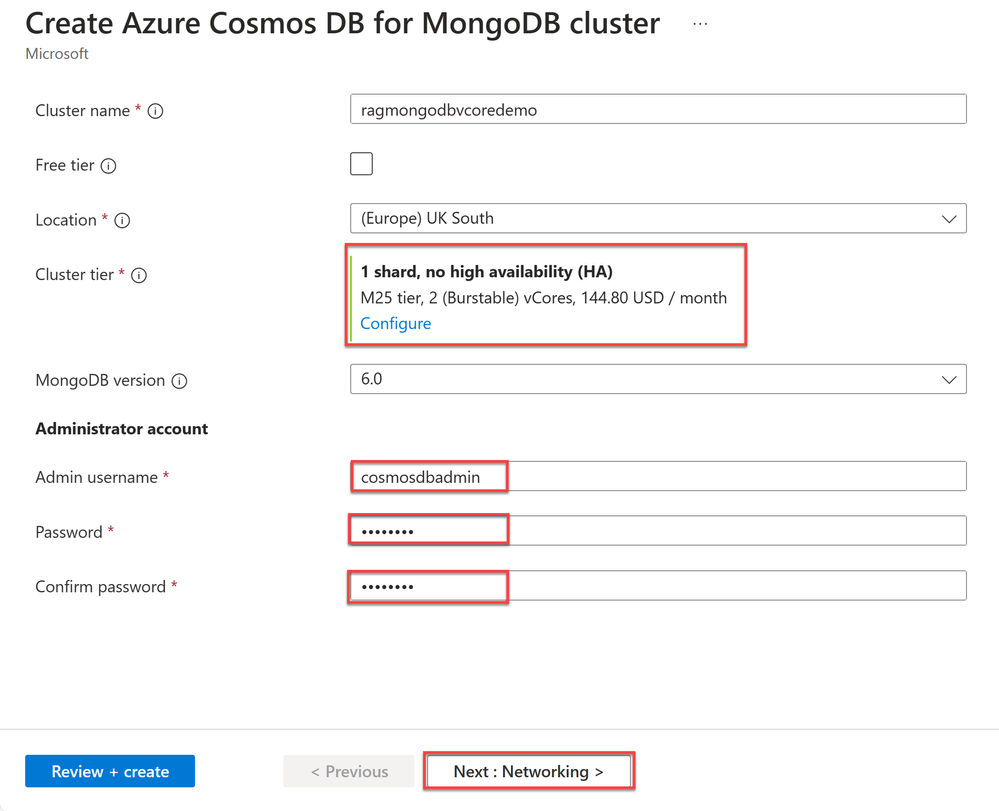Open the Location dropdown showing UK South
The height and width of the screenshot is (811, 999).
point(658,219)
